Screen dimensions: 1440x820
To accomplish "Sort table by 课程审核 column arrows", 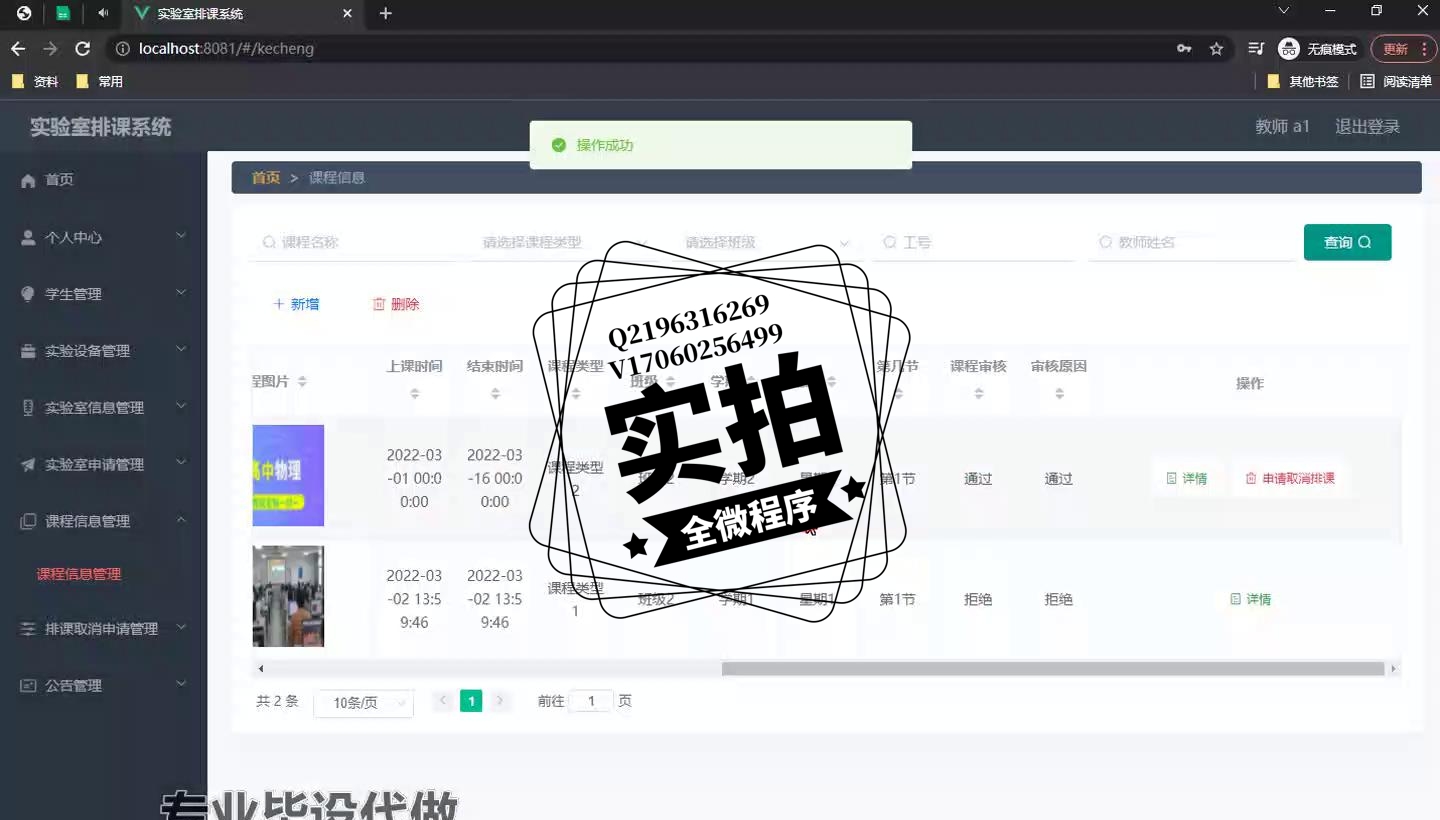I will point(978,394).
